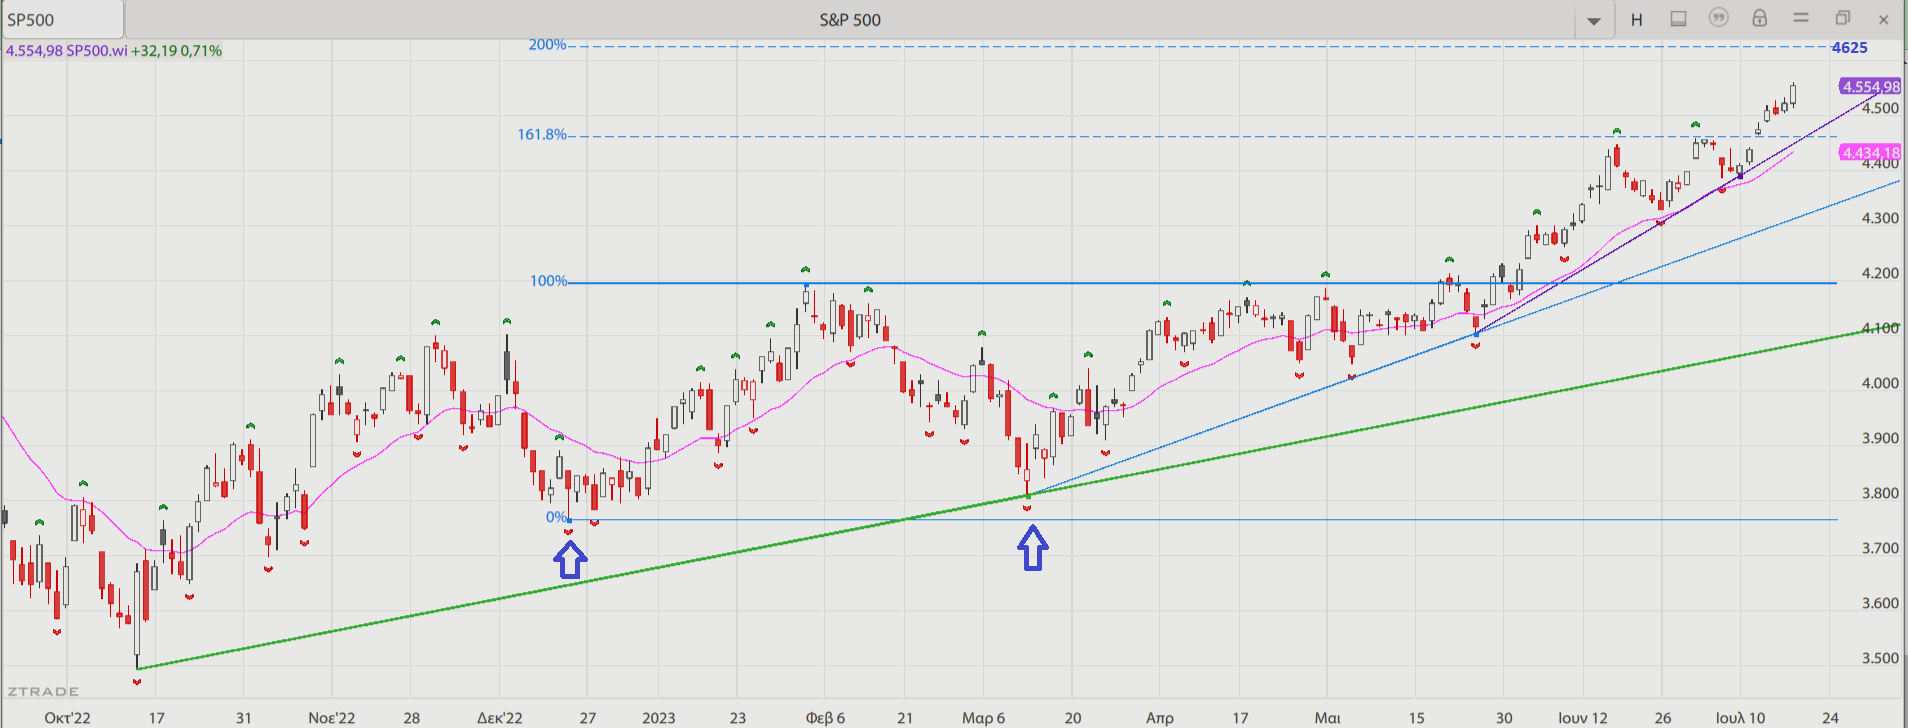
Task: Click the magenta 4.434,18 moving average tag
Action: pyautogui.click(x=1870, y=153)
